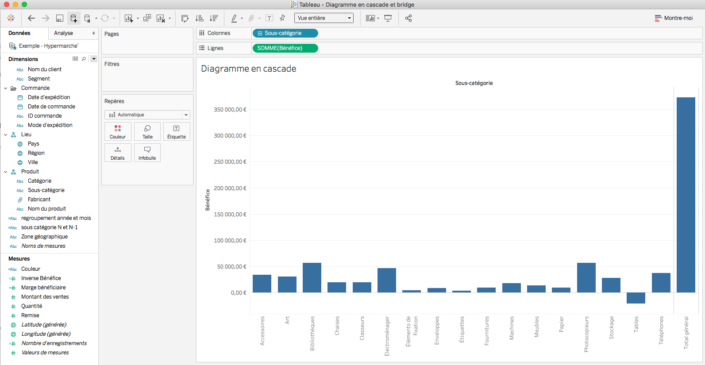Click the New worksheet icon
Viewport: 705px width, 365px height.
[129, 18]
